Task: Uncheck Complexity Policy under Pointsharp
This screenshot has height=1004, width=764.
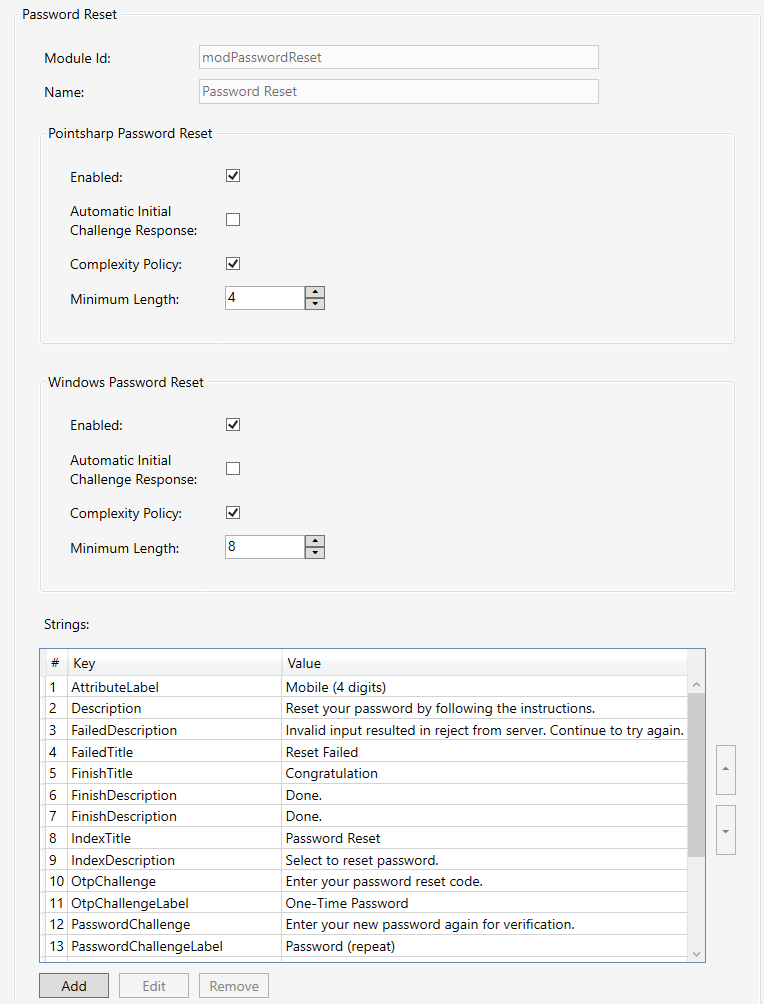Action: 232,263
